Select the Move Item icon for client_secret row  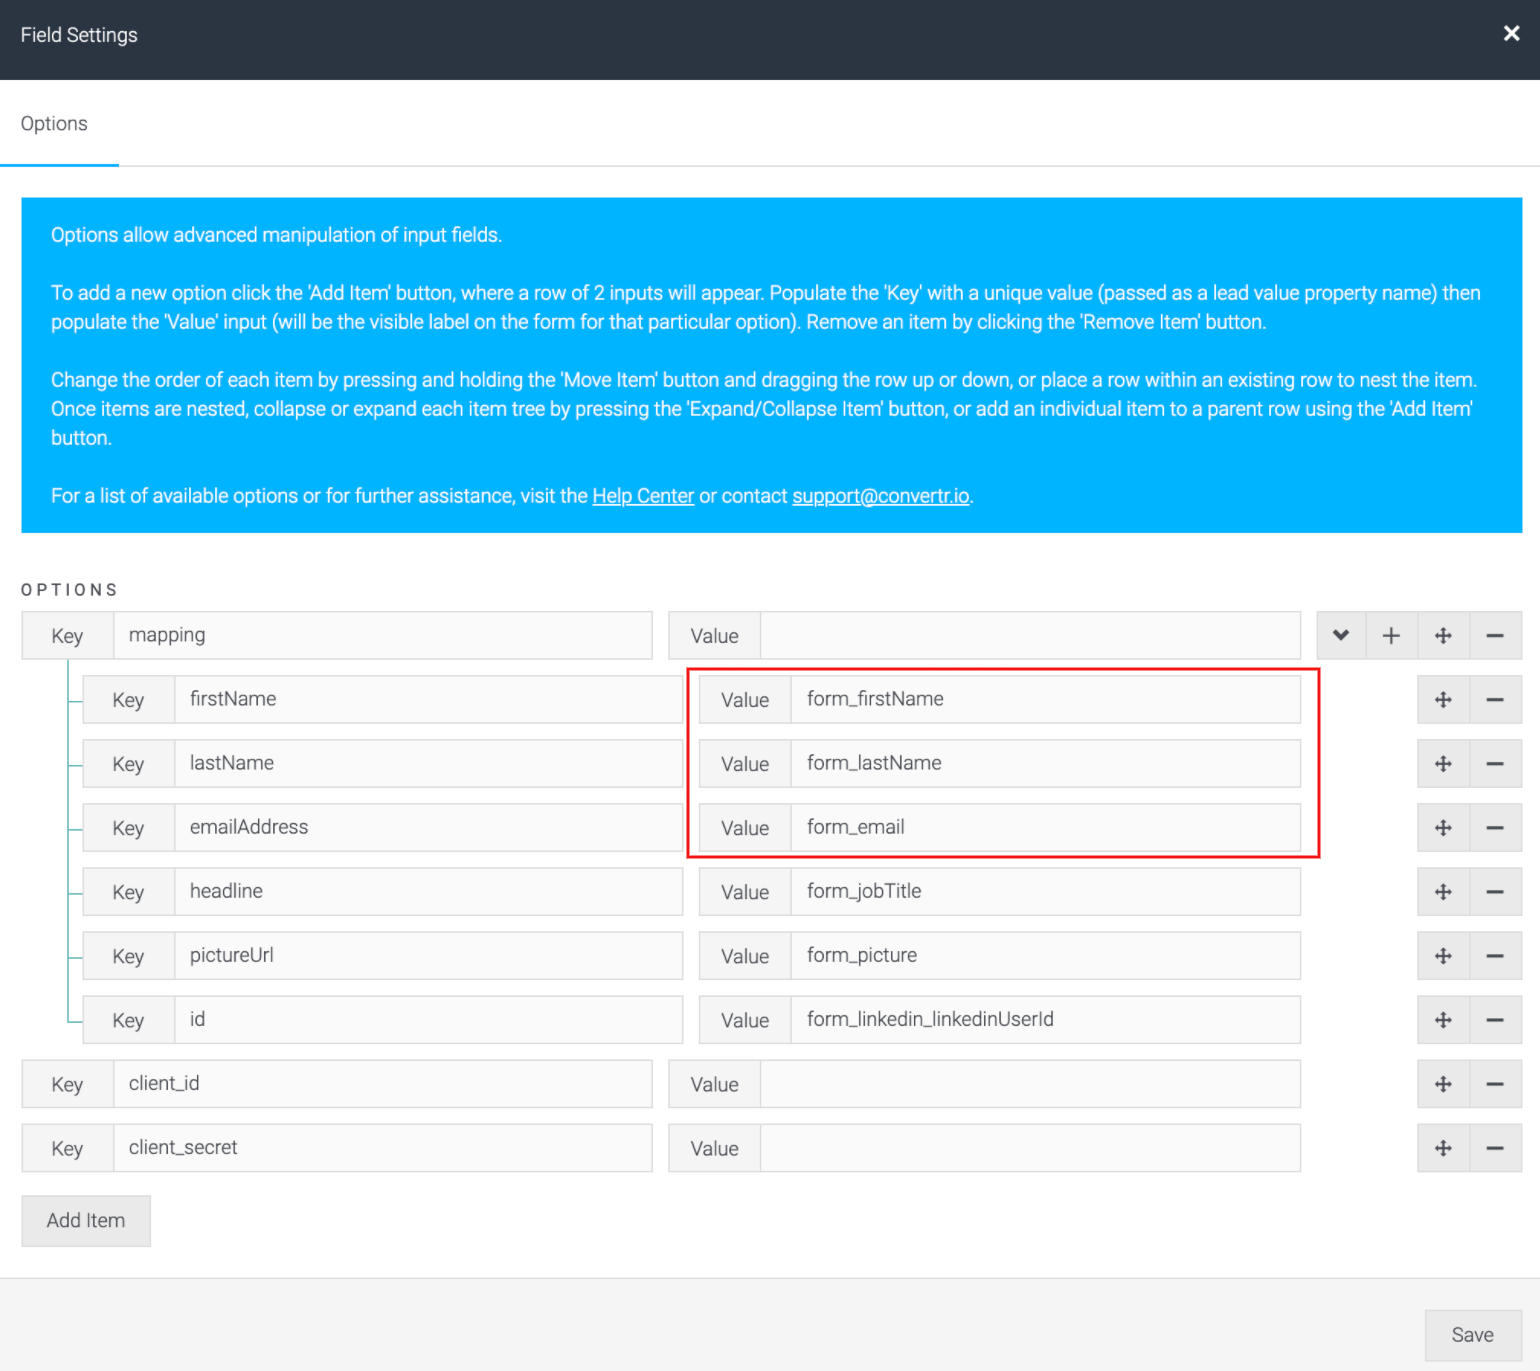tap(1443, 1148)
